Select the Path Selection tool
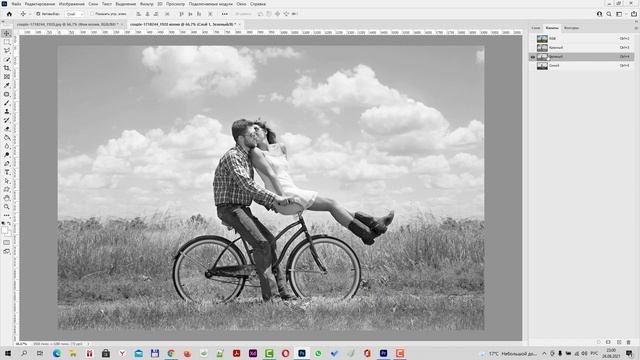 point(7,181)
